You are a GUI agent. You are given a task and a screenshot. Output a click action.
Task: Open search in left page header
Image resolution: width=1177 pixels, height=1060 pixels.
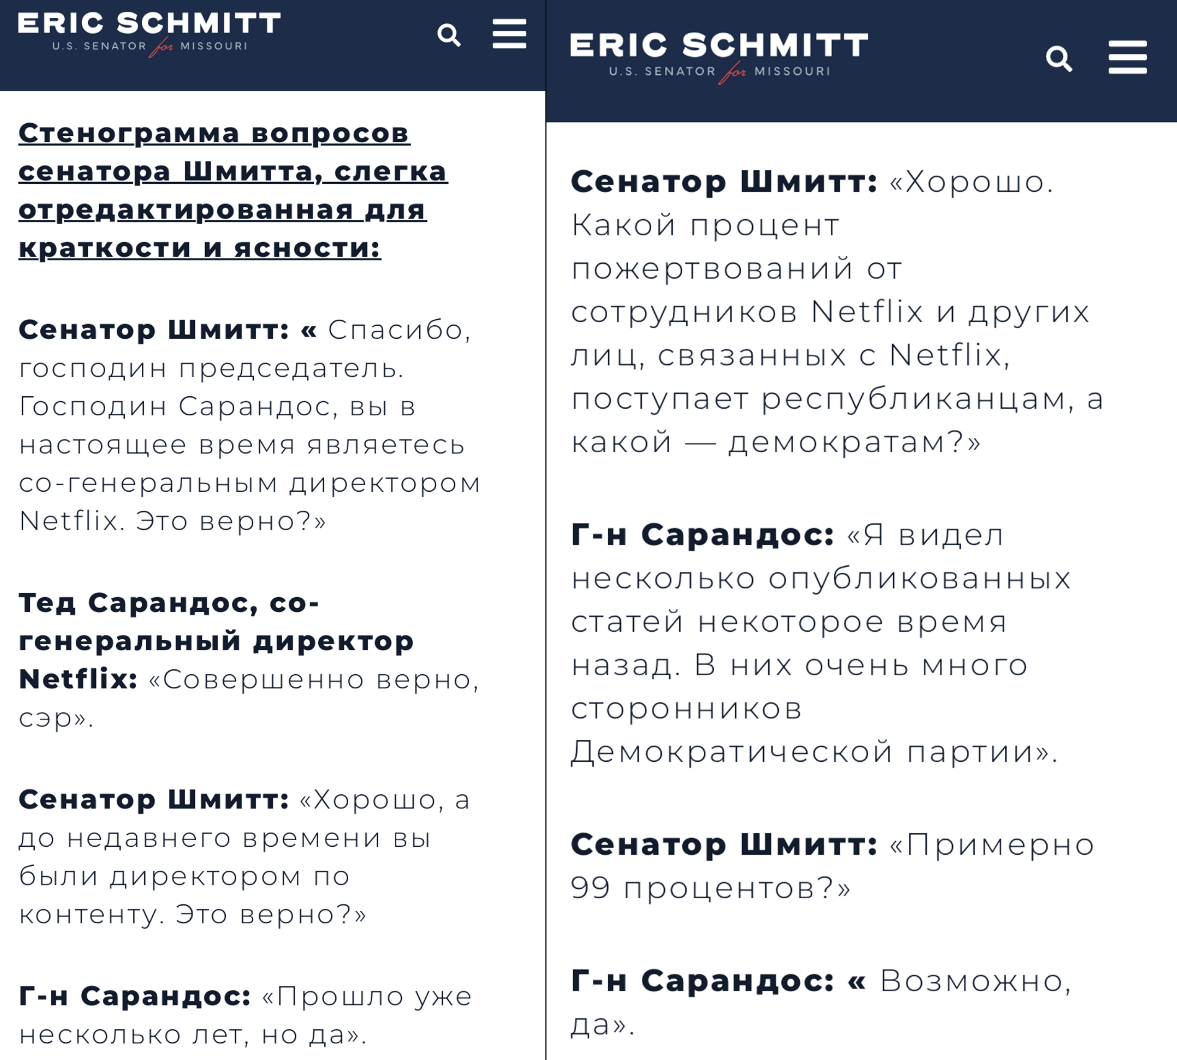449,35
